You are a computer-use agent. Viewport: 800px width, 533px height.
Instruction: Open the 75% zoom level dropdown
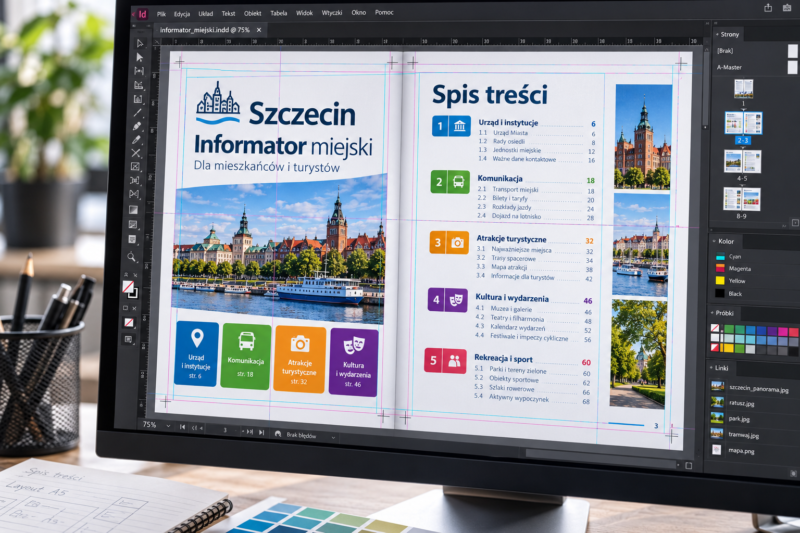[x=168, y=426]
